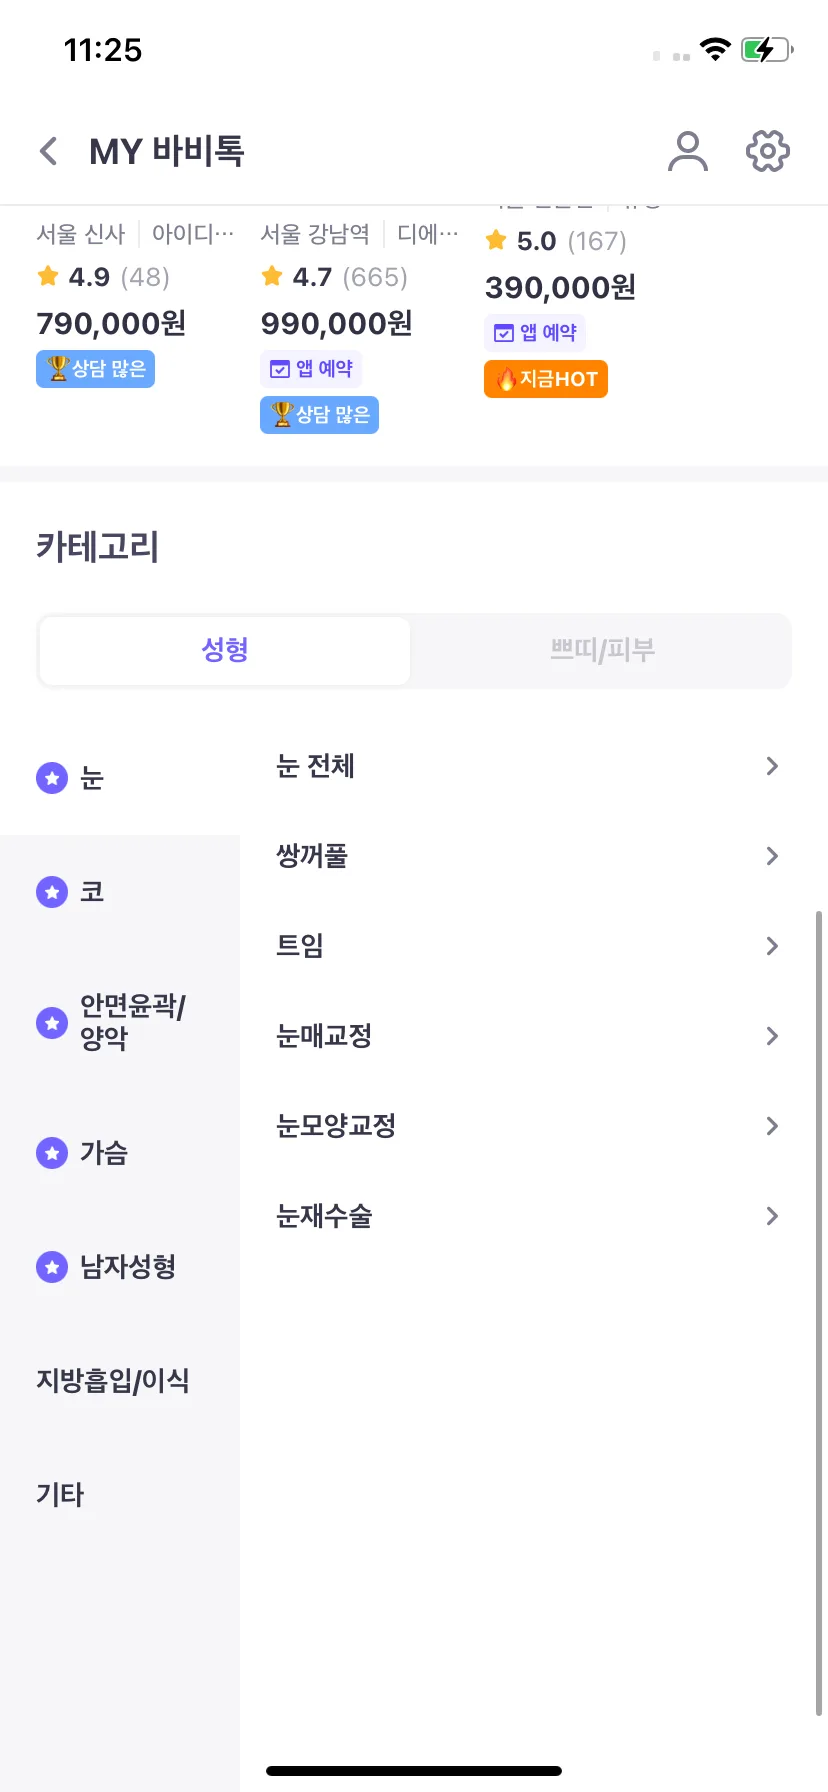Image resolution: width=828 pixels, height=1792 pixels.
Task: Tap the star icon beside 눈 category
Action: pyautogui.click(x=52, y=778)
